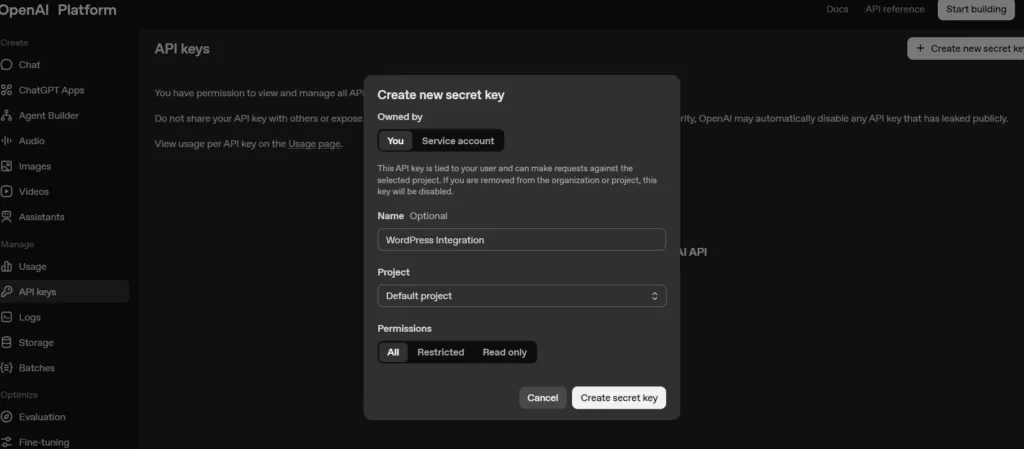This screenshot has width=1024, height=449.
Task: Click the Chat speech bubble icon
Action: [x=7, y=65]
